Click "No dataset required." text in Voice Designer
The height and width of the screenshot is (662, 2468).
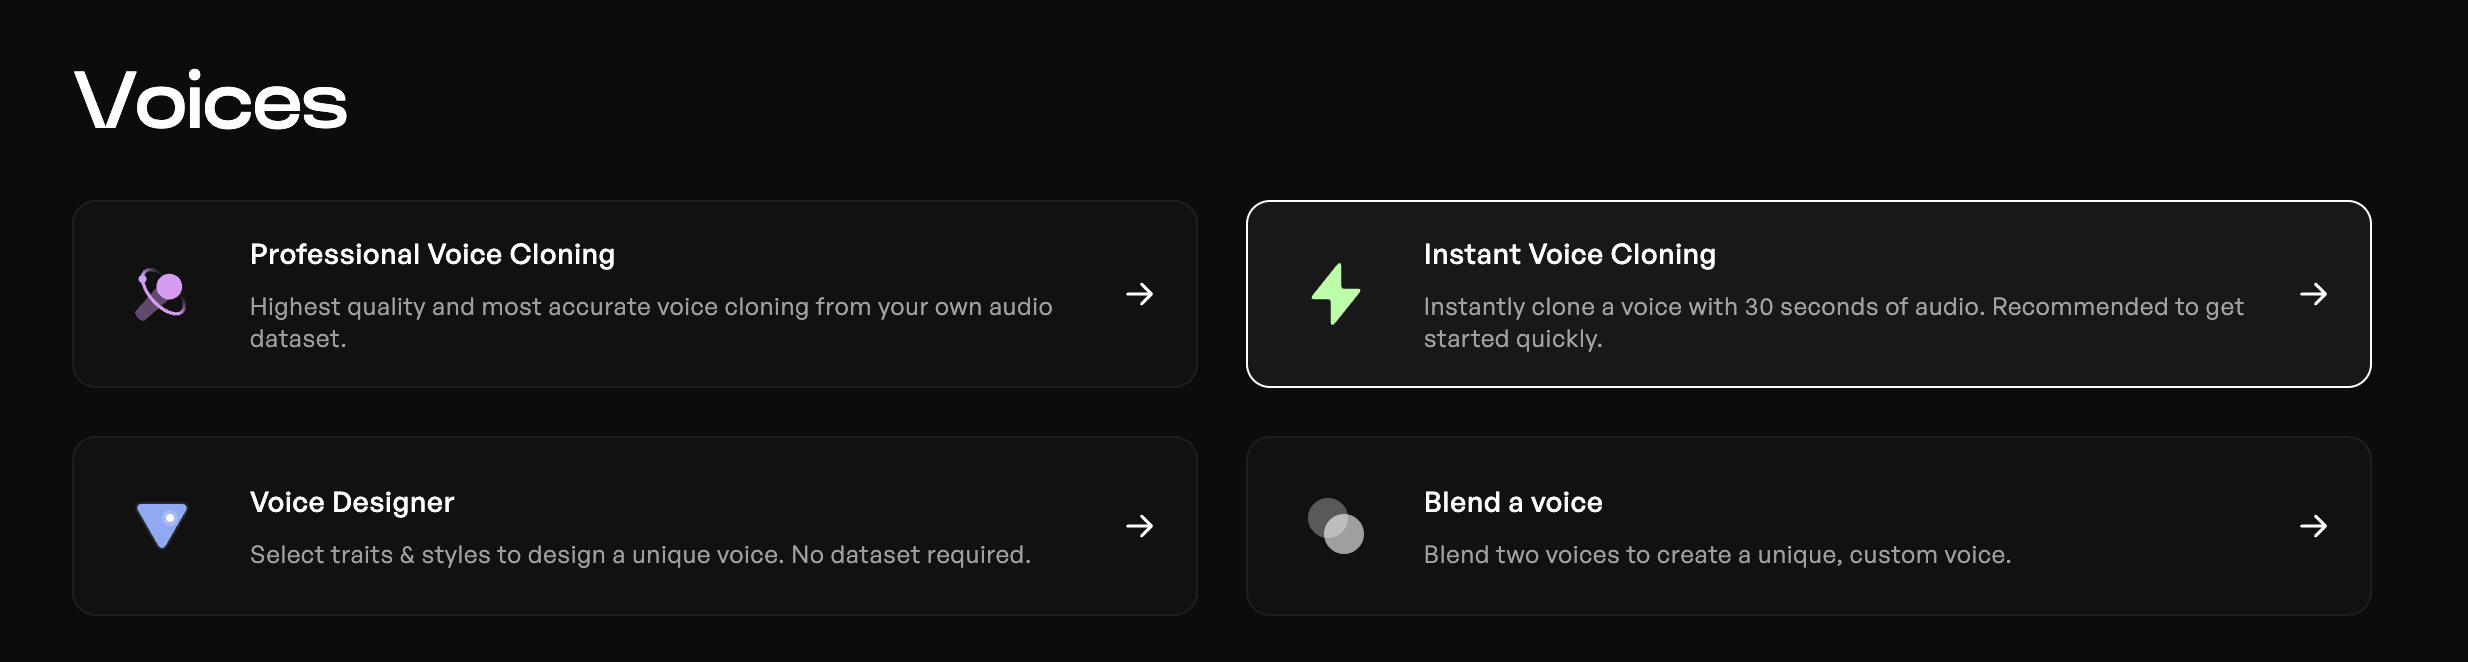[911, 555]
